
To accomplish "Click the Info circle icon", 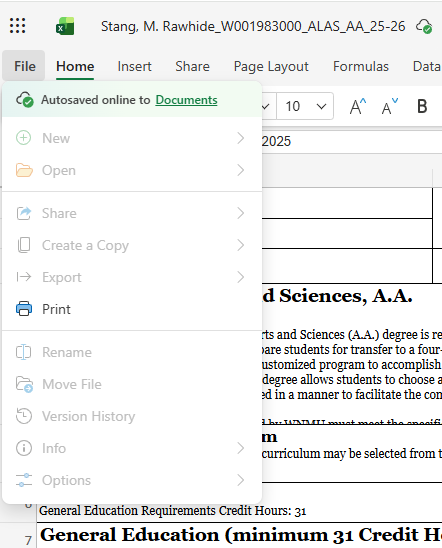I will [24, 448].
